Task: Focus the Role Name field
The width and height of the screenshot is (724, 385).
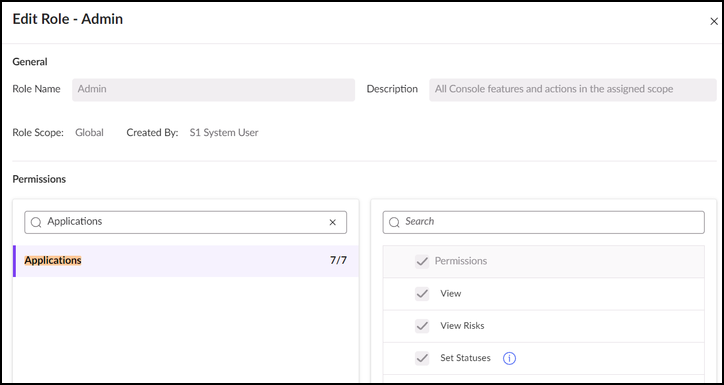Action: pyautogui.click(x=213, y=90)
